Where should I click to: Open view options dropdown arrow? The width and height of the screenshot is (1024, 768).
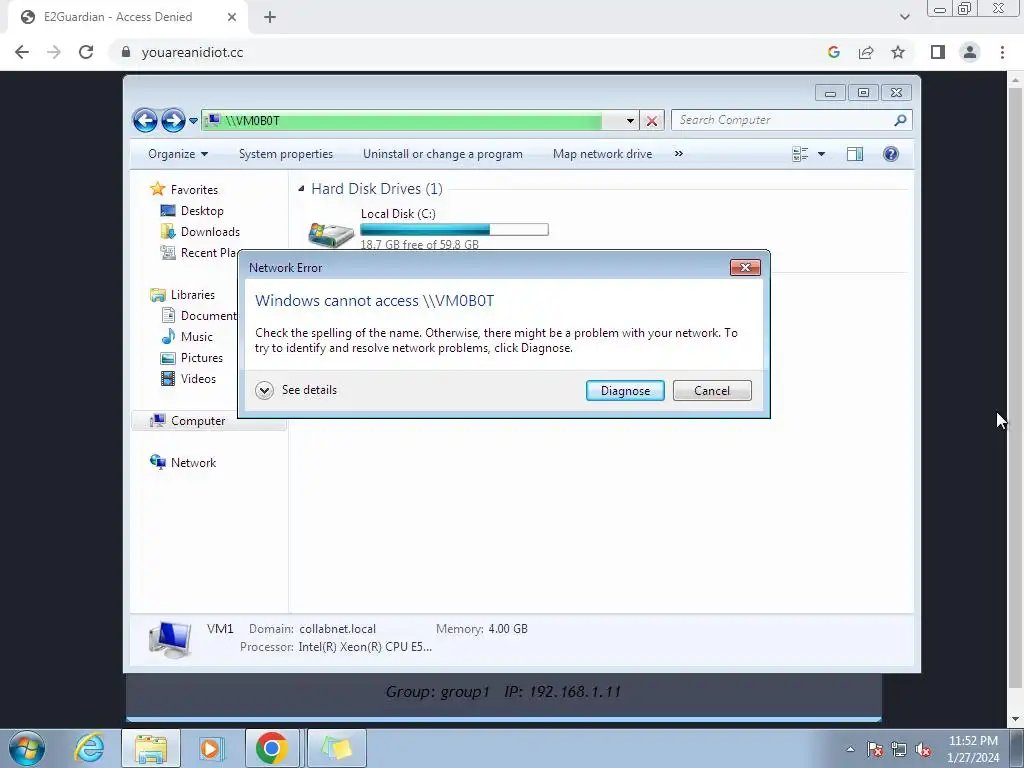tap(822, 154)
